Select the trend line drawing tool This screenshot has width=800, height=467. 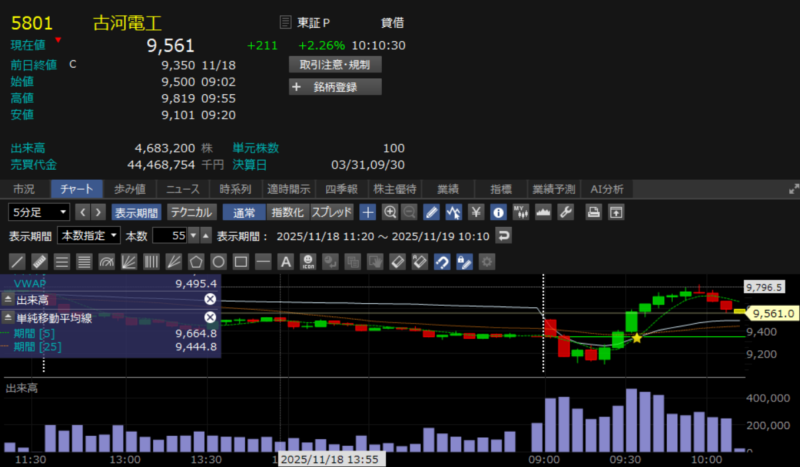[x=18, y=262]
